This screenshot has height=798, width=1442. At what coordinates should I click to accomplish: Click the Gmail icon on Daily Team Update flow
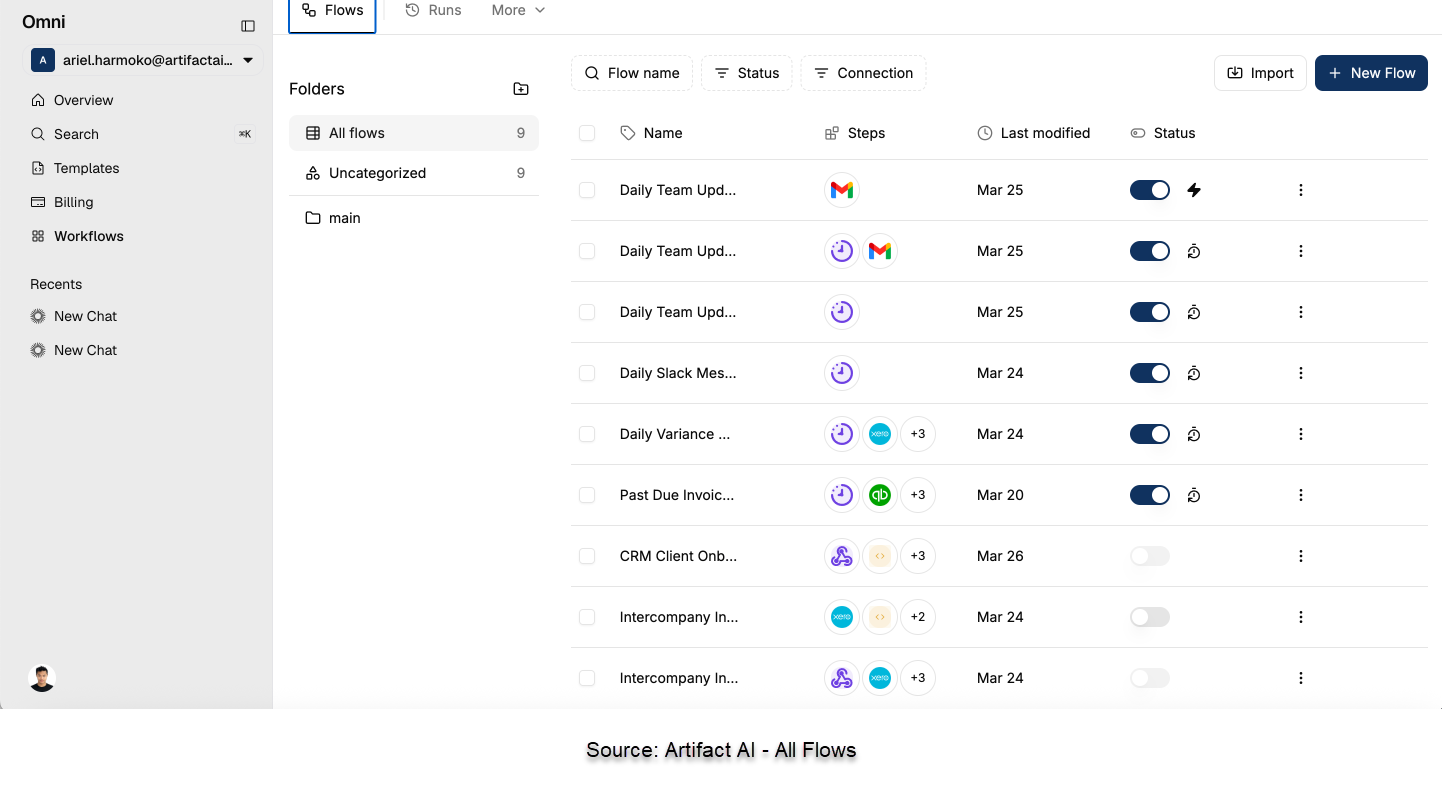coord(842,189)
